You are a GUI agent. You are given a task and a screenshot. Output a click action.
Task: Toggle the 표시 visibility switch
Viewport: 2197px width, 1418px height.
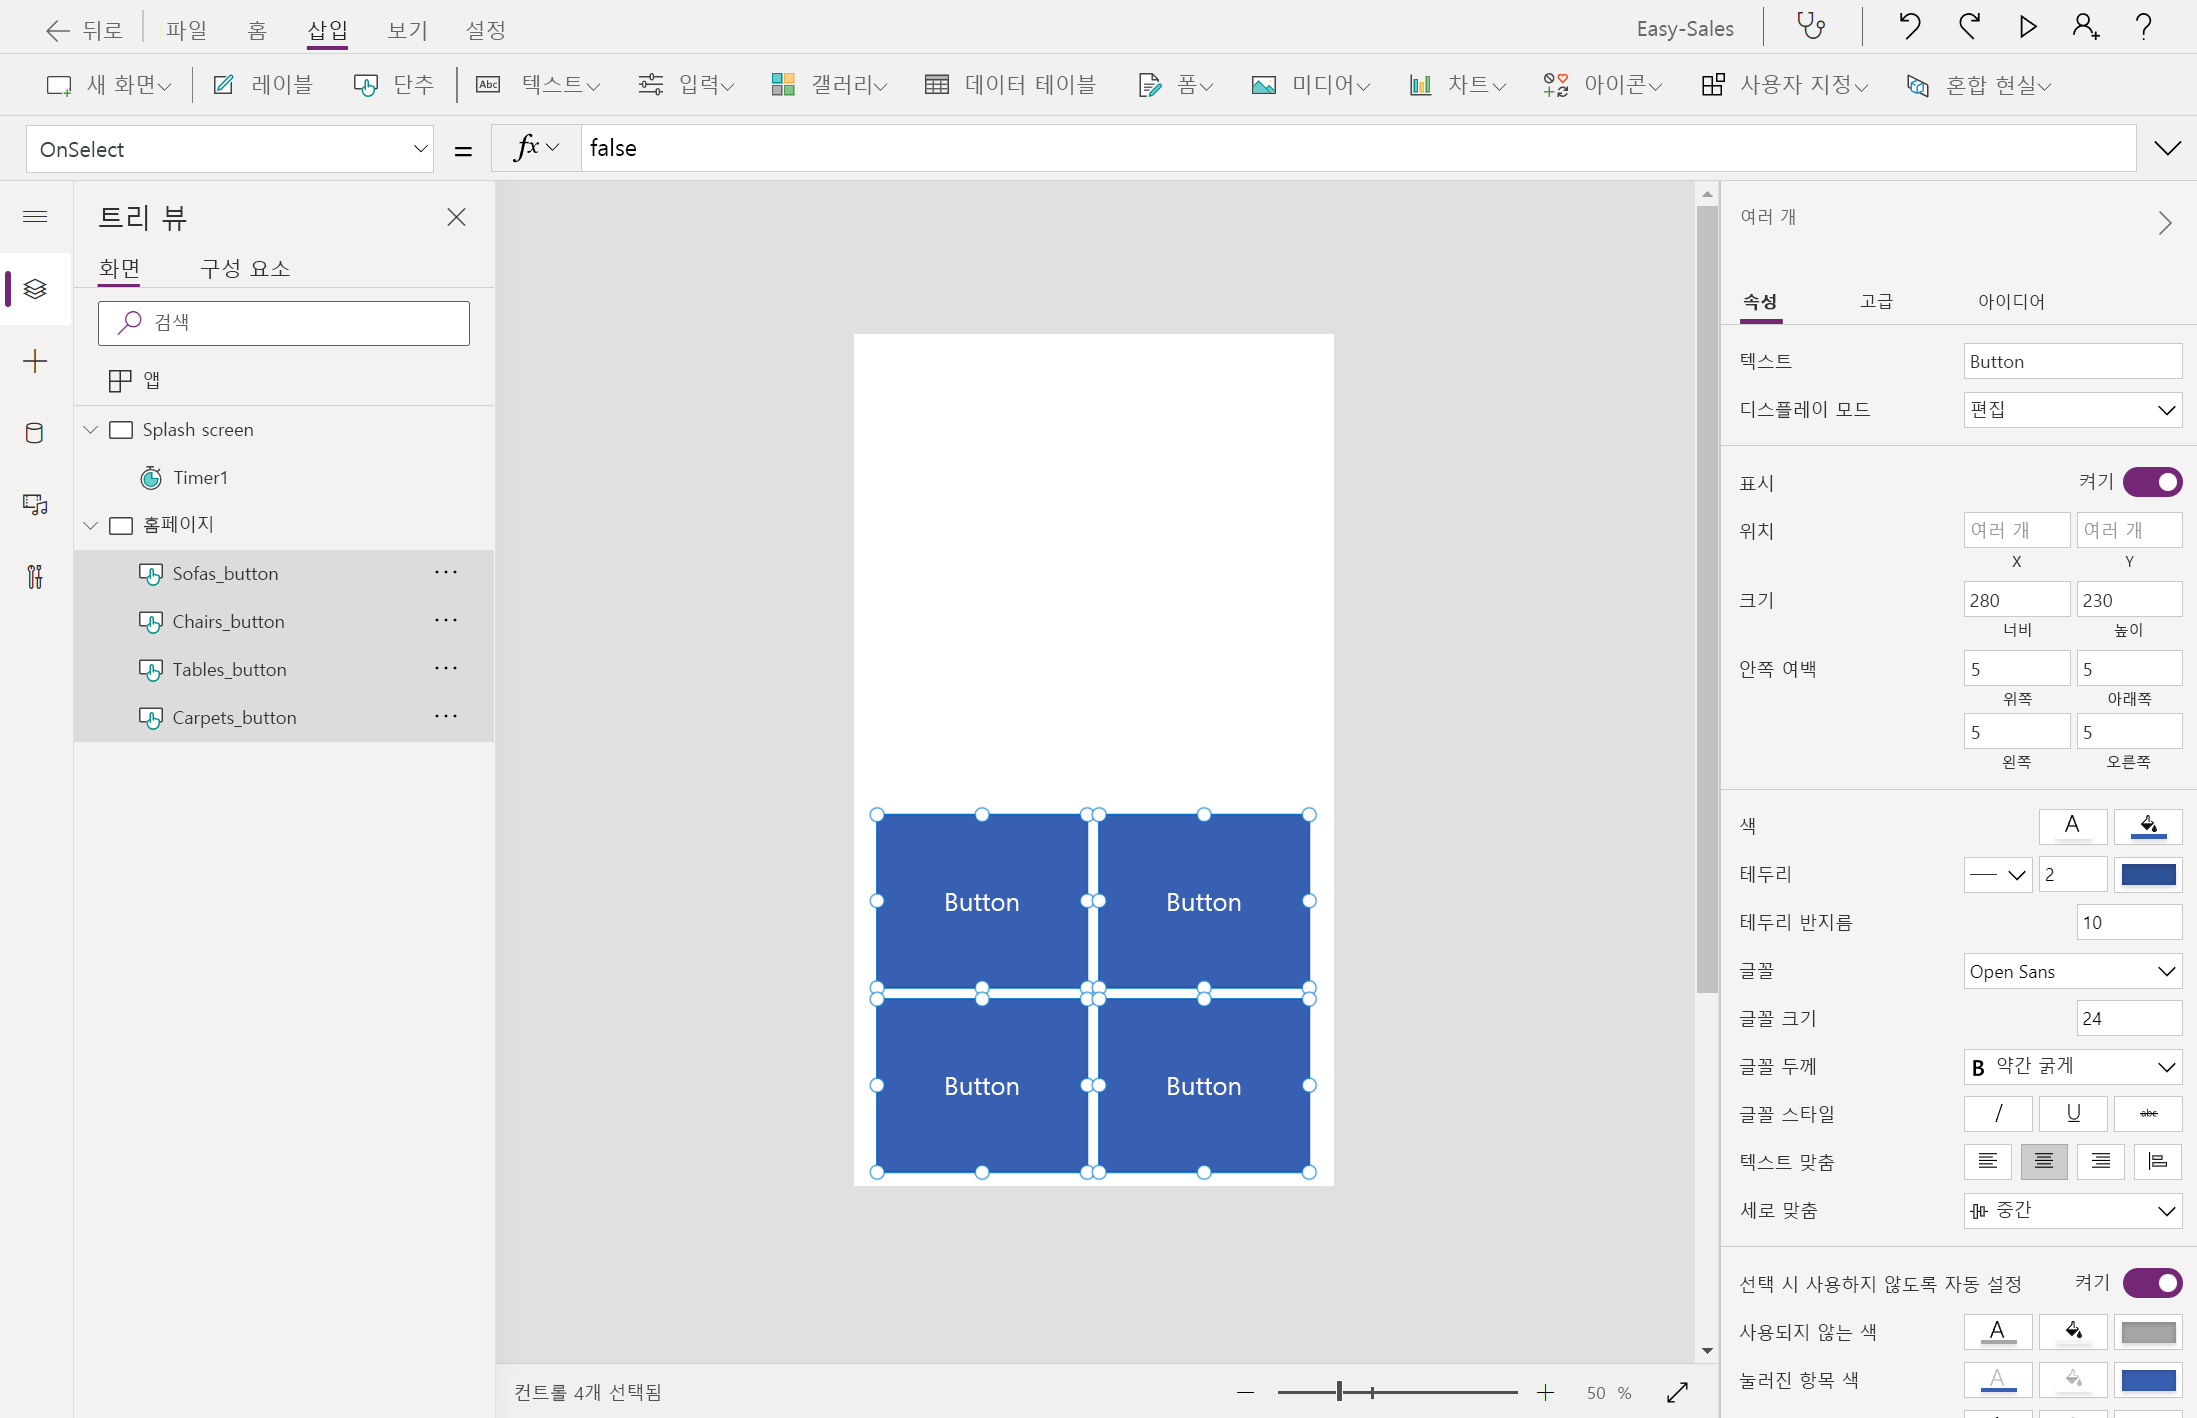(x=2151, y=482)
